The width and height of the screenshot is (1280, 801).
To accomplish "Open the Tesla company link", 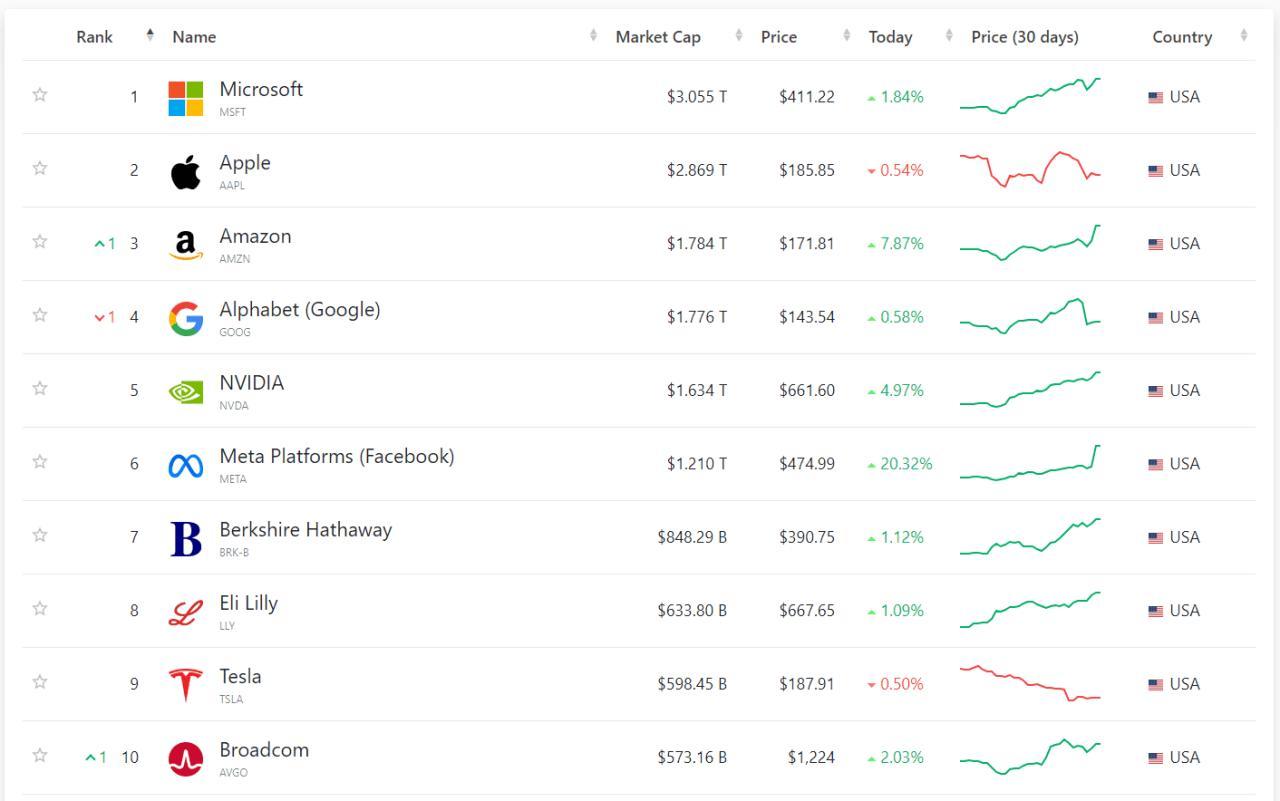I will 240,676.
